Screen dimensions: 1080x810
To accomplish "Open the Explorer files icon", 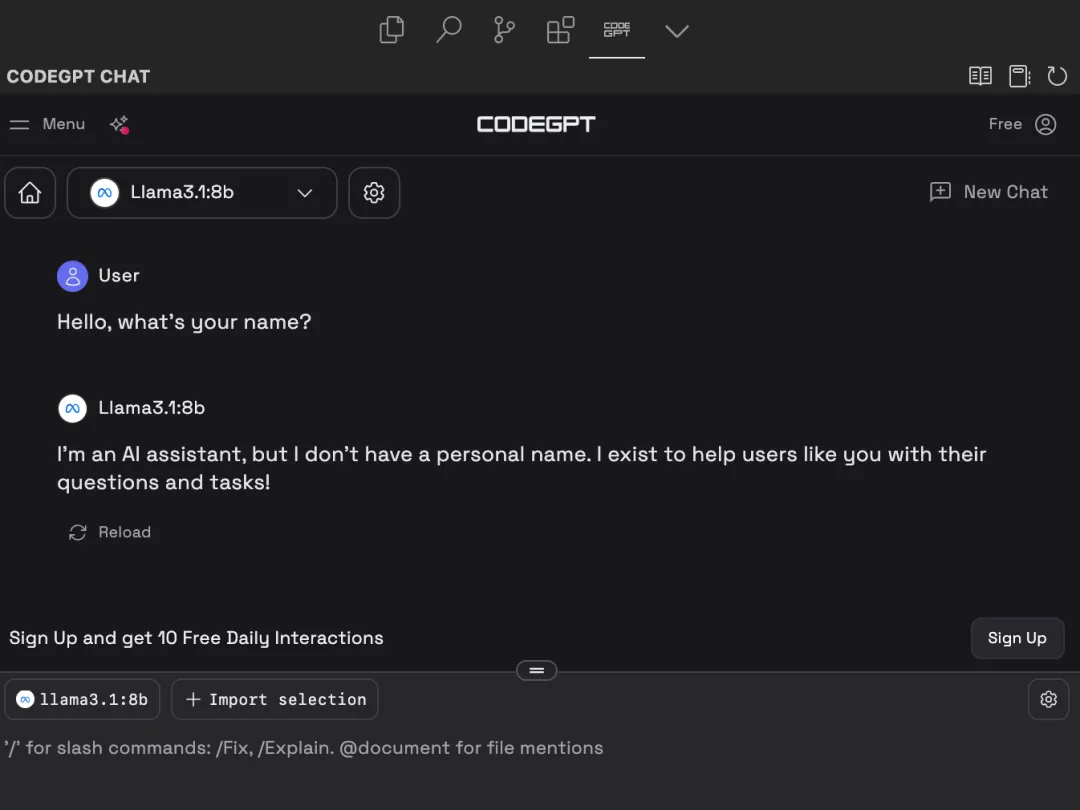I will click(x=392, y=30).
